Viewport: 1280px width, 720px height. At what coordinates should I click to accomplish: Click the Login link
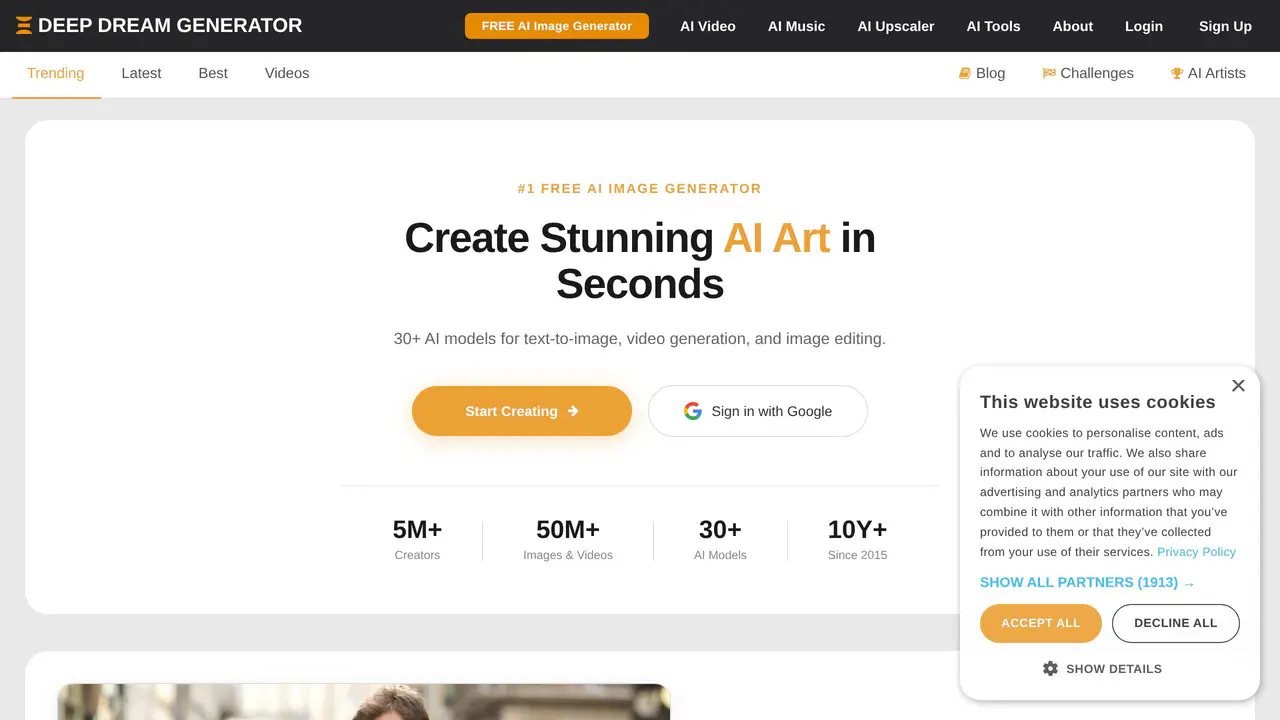point(1144,26)
